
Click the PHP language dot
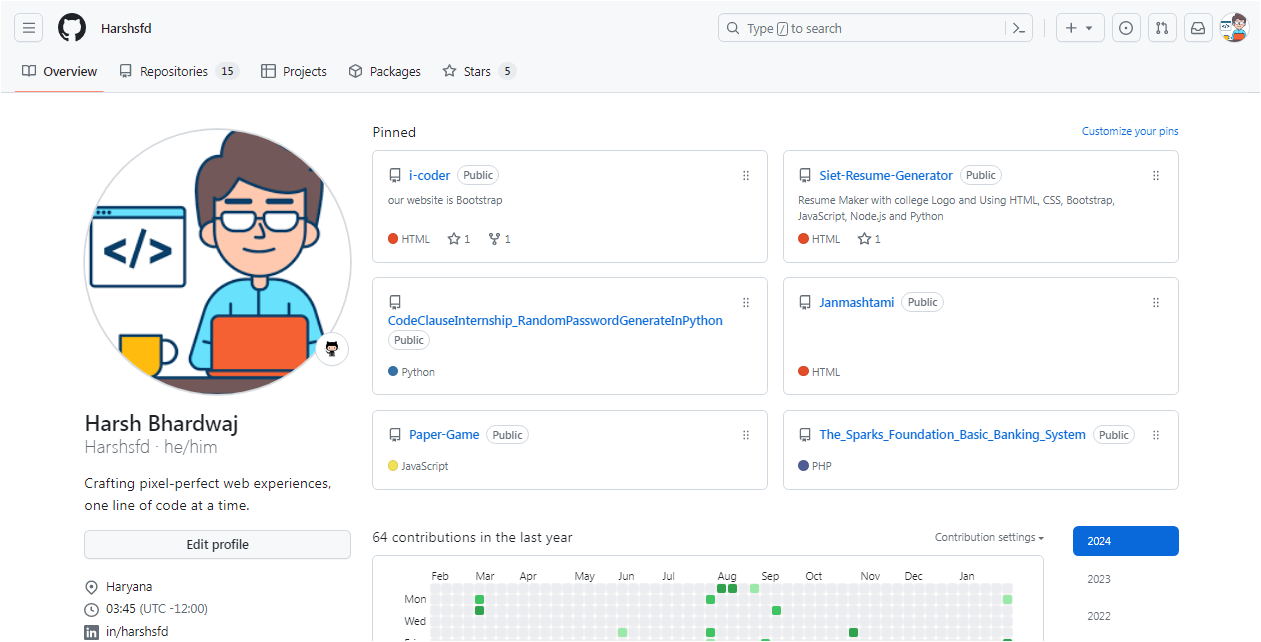(804, 466)
